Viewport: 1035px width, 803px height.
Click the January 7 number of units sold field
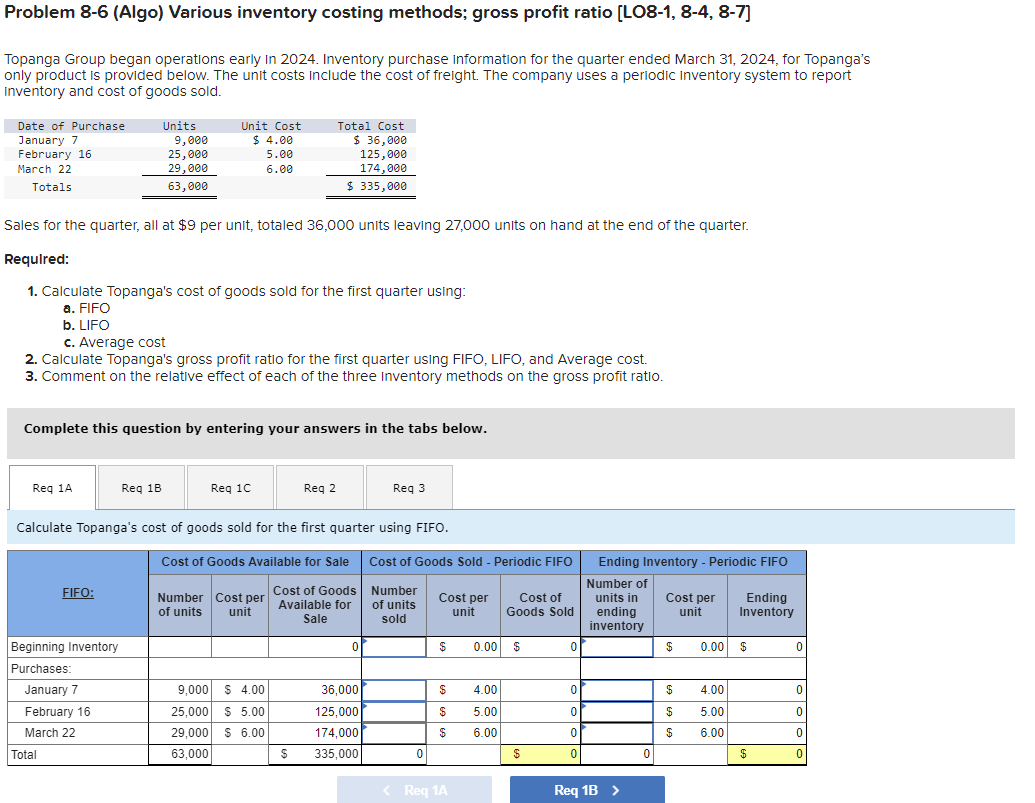coord(394,689)
